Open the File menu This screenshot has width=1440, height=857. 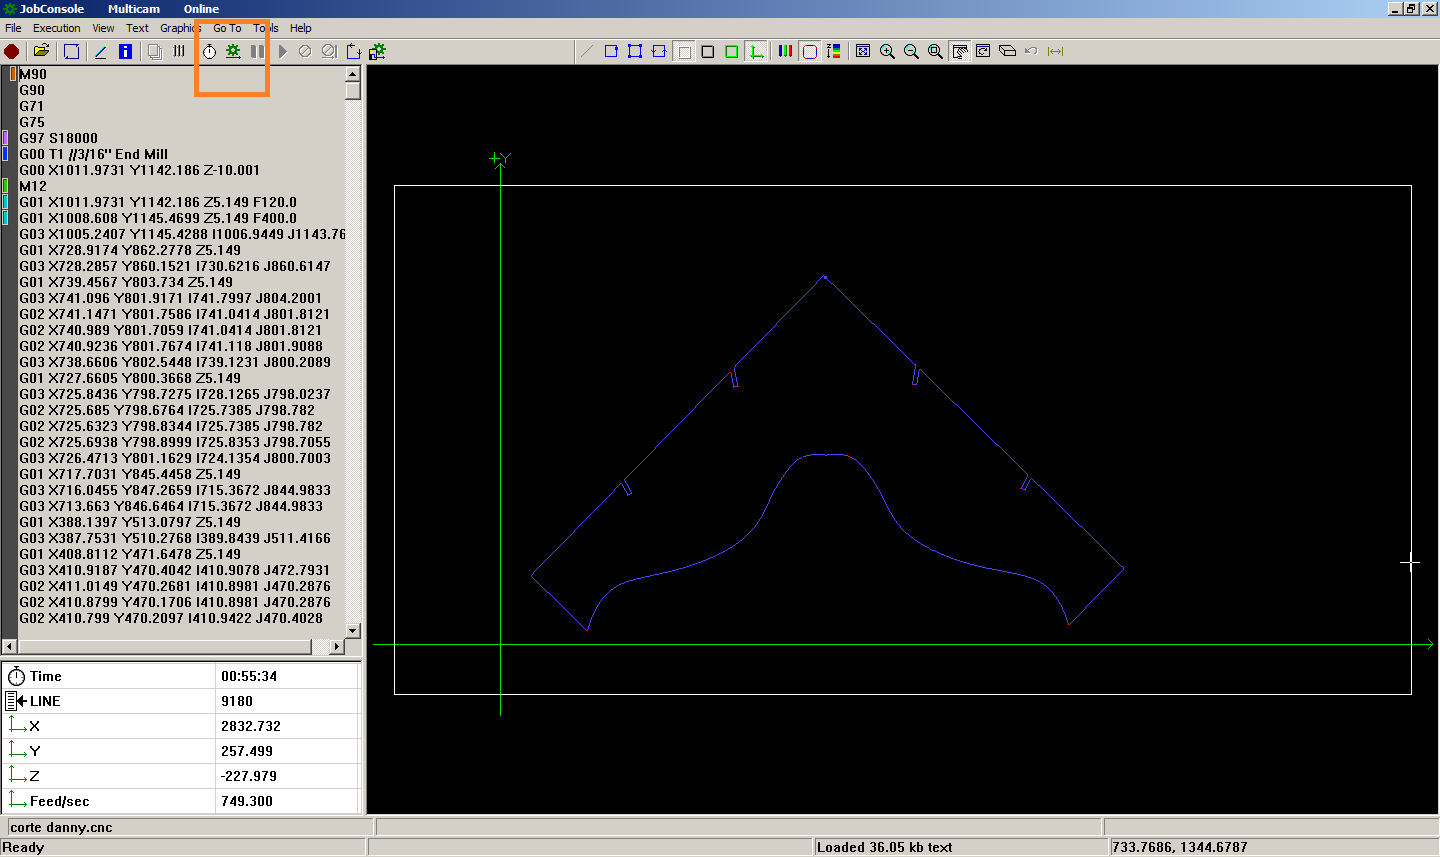pos(13,28)
